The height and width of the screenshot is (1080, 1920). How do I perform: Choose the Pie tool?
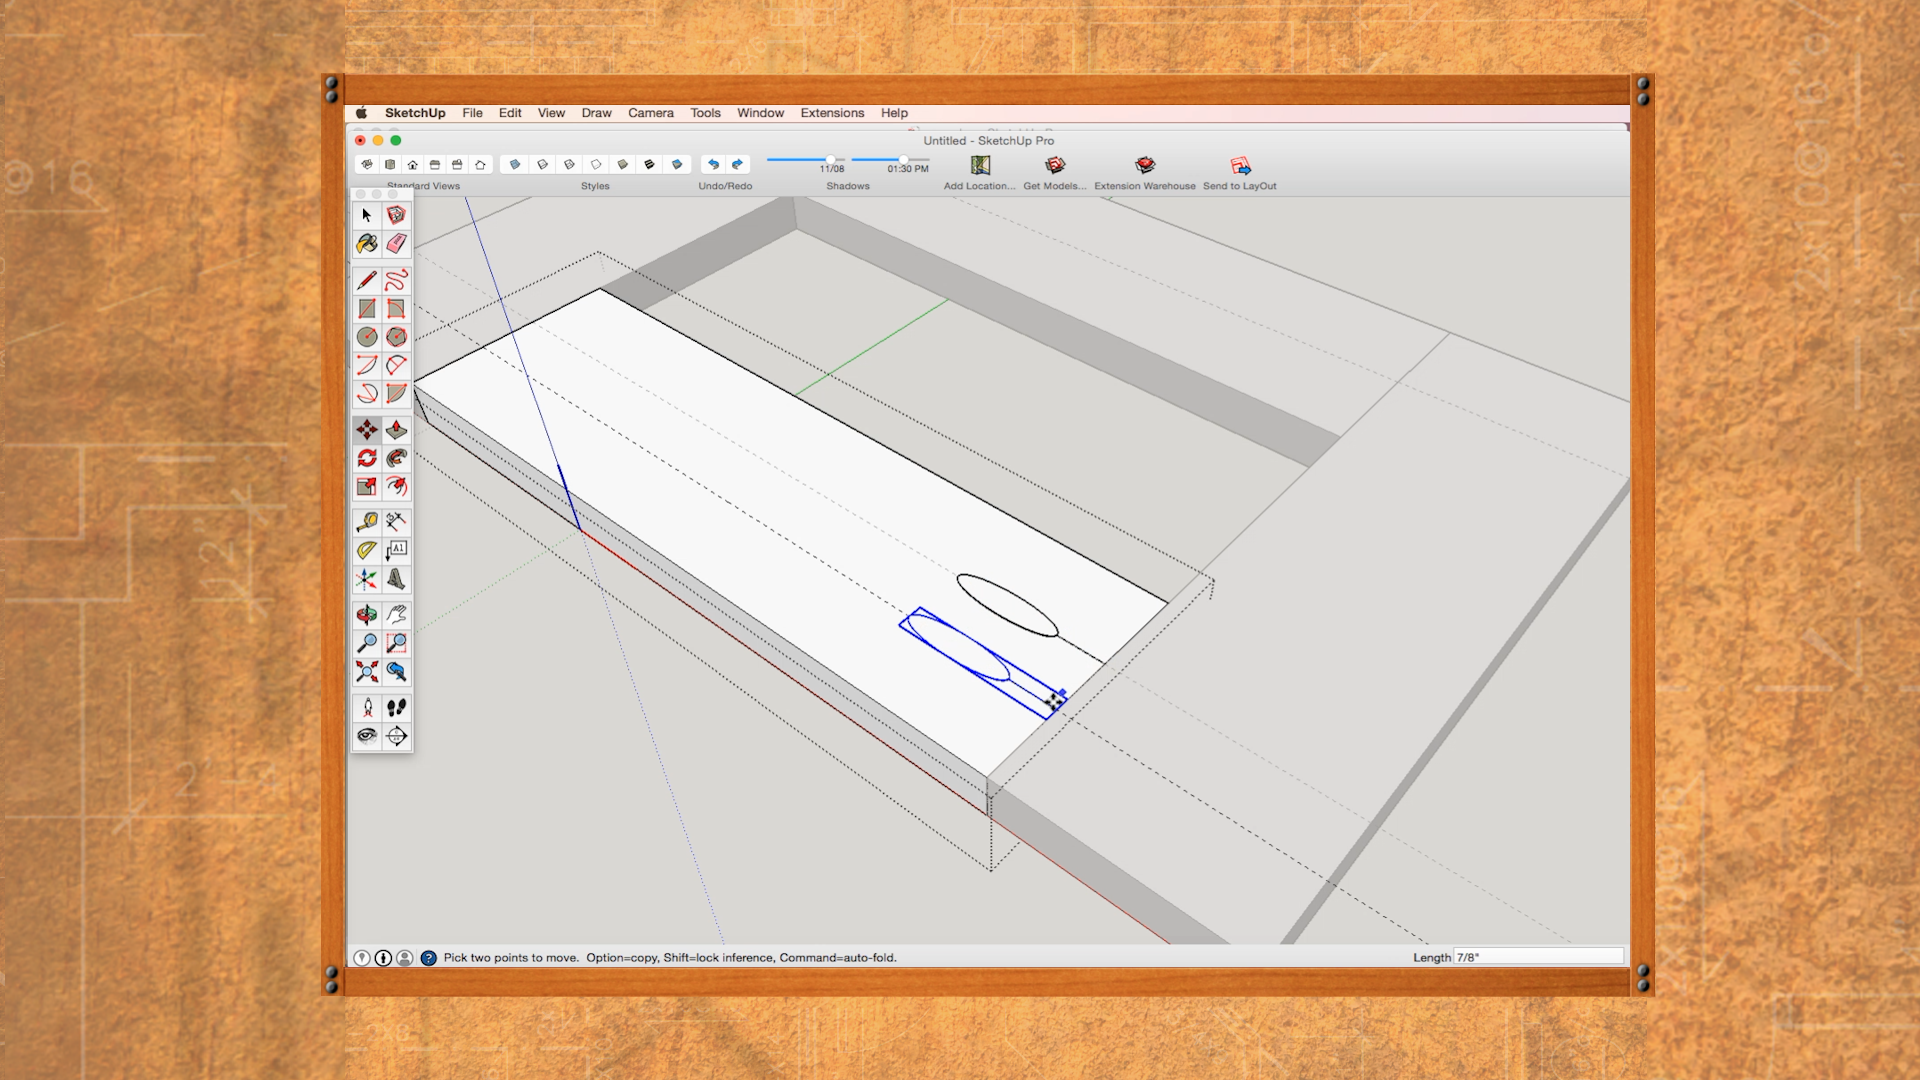396,394
